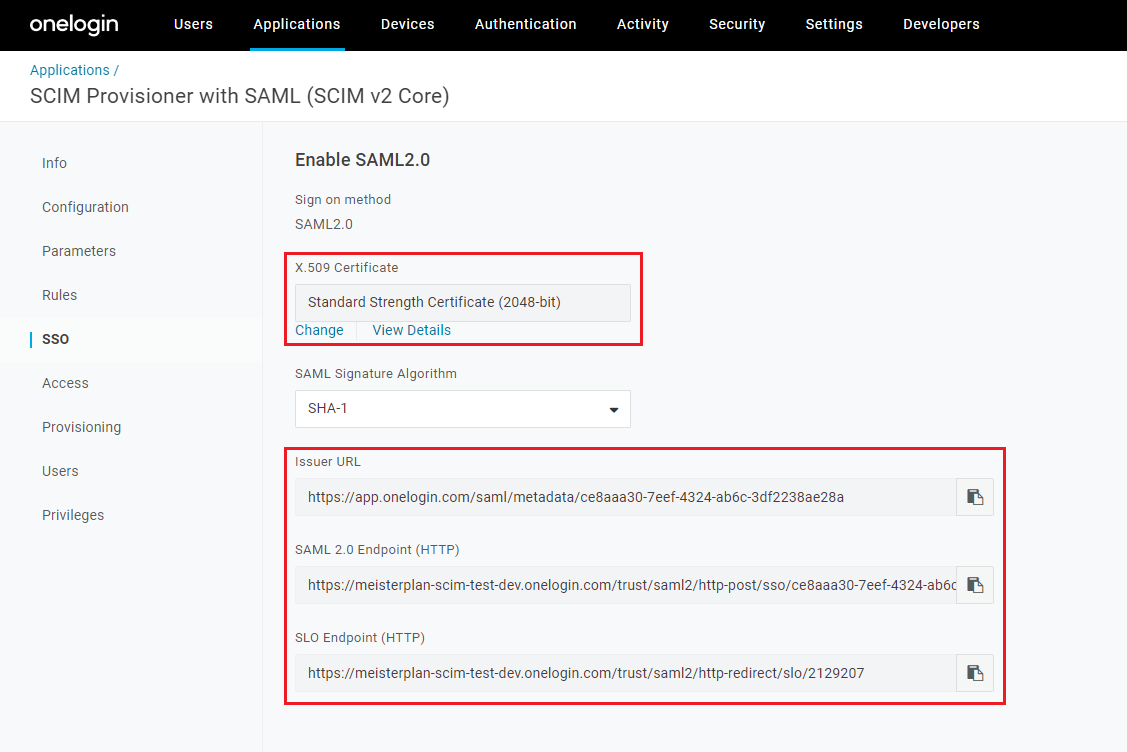Viewport: 1127px width, 752px height.
Task: Click the 'SAML2.0' sign on method value
Action: click(x=324, y=224)
